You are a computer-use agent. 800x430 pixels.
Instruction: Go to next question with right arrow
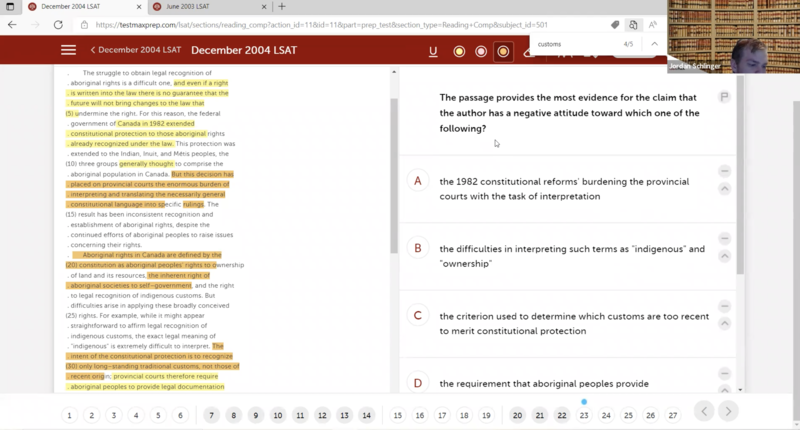pyautogui.click(x=728, y=411)
